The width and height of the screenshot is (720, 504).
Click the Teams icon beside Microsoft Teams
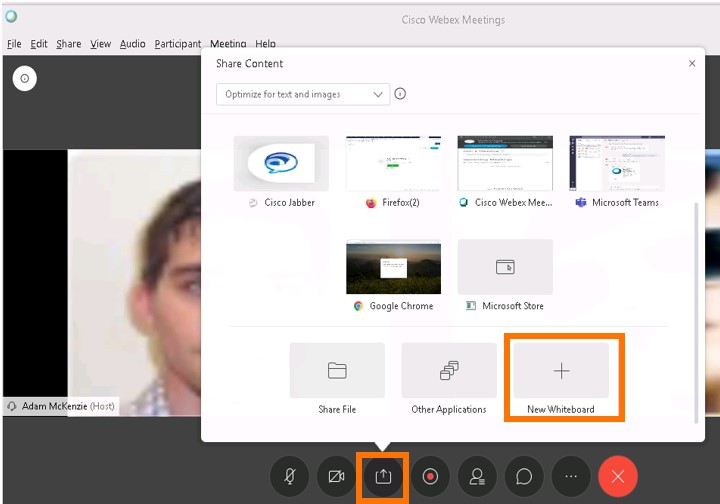[x=581, y=202]
